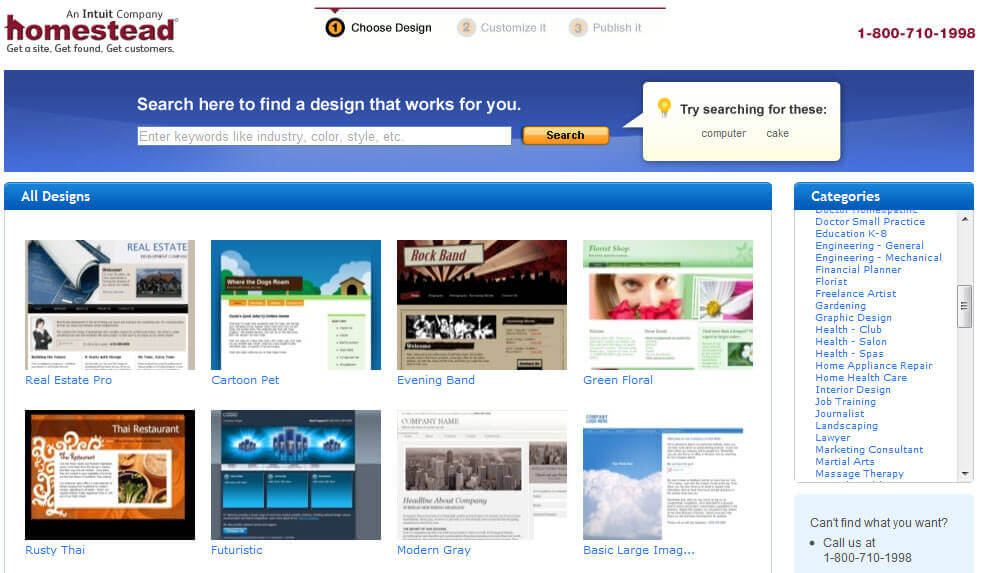Click the lightbulb suggestion icon
This screenshot has height=573, width=983.
pos(664,107)
